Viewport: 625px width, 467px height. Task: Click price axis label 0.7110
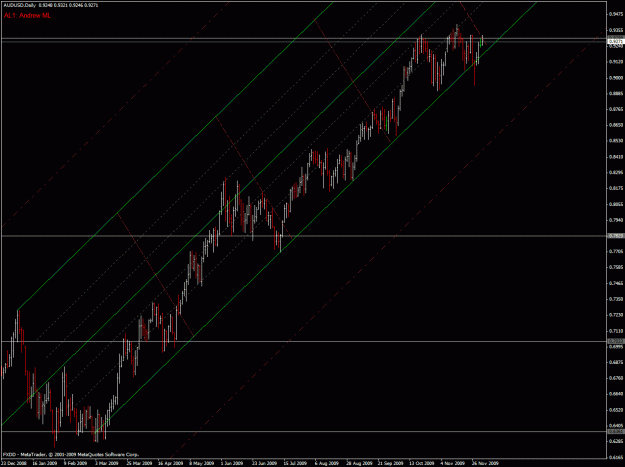tap(616, 331)
